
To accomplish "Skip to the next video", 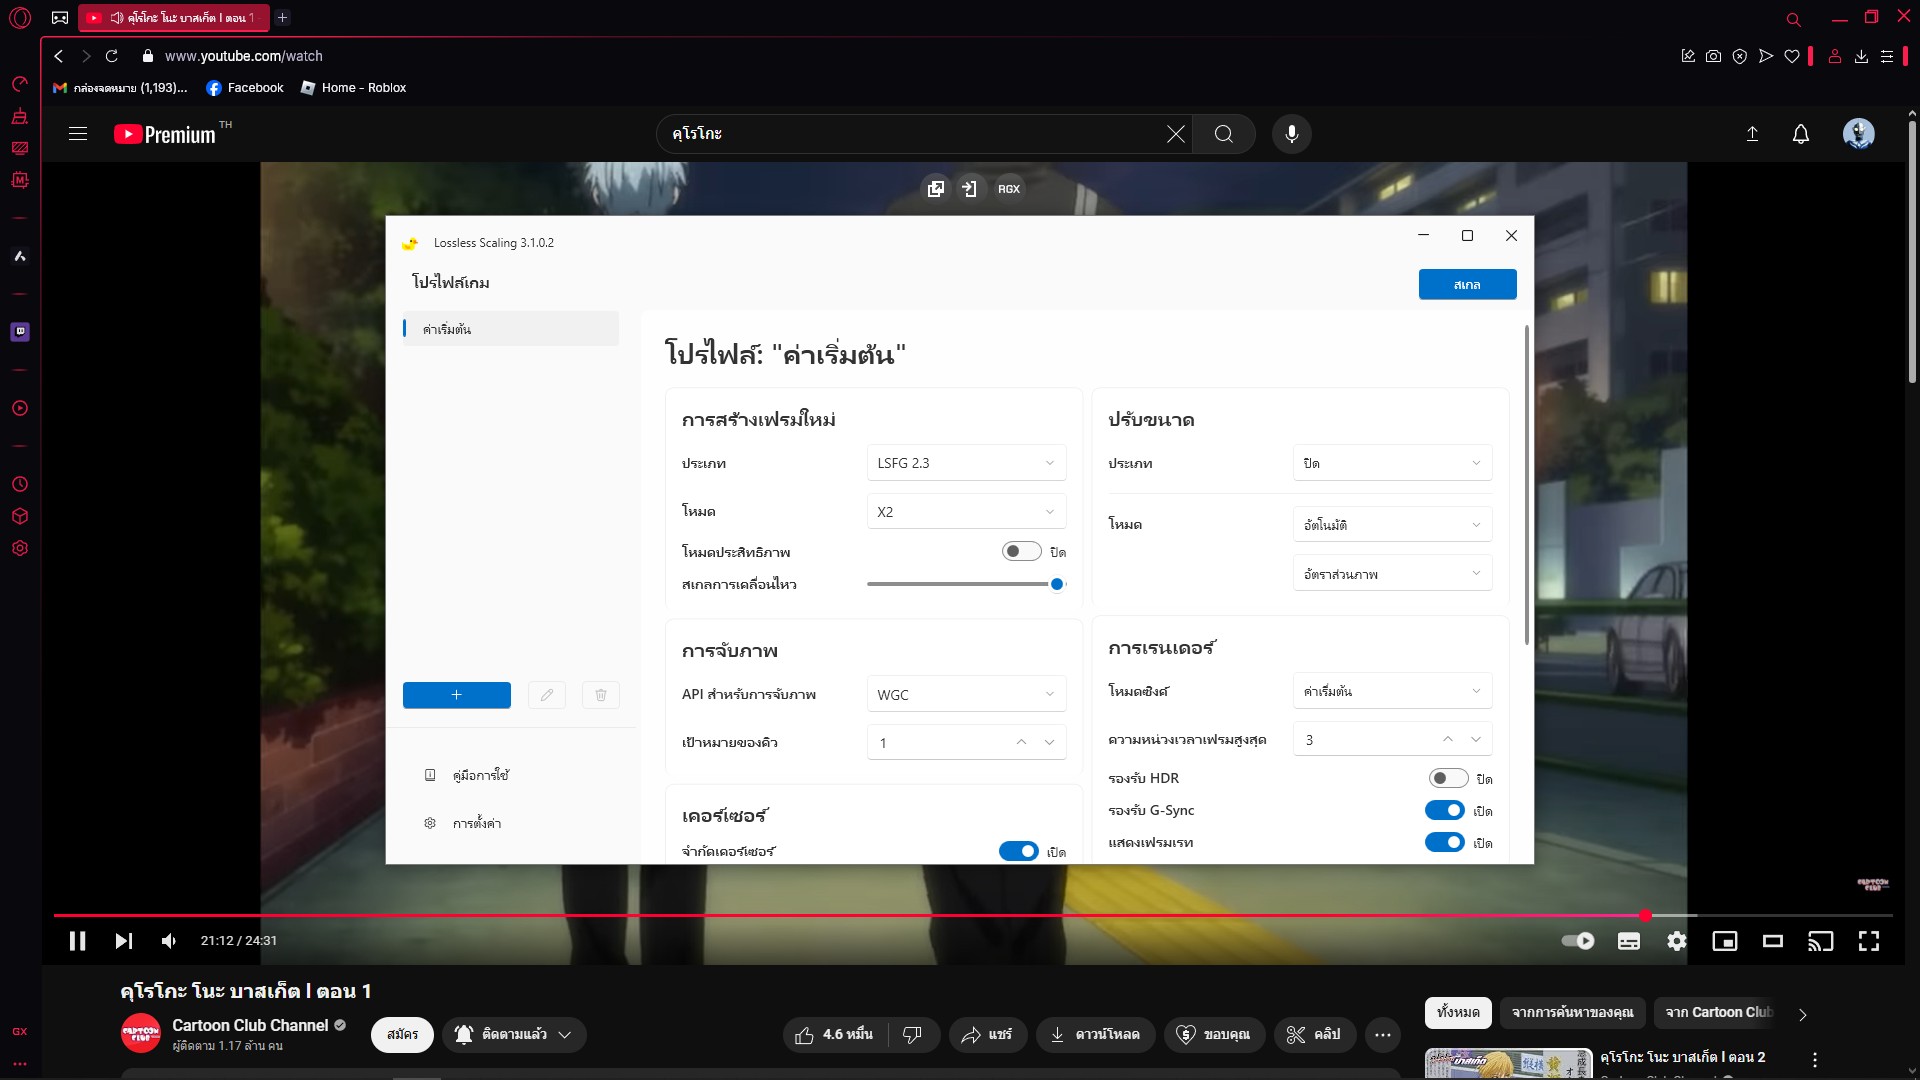I will click(x=123, y=941).
